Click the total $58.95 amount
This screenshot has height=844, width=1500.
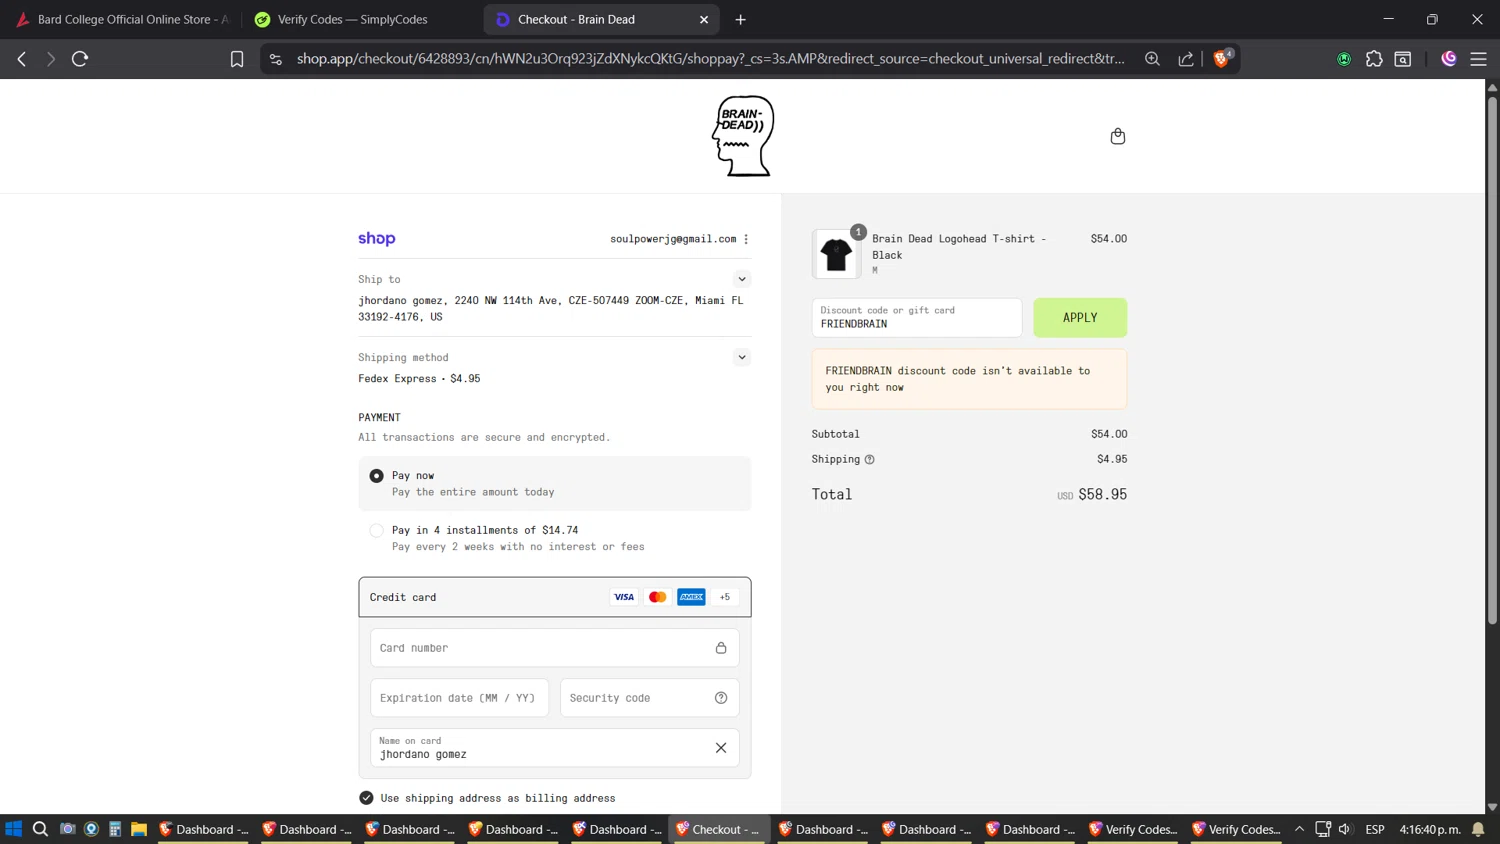(1103, 494)
